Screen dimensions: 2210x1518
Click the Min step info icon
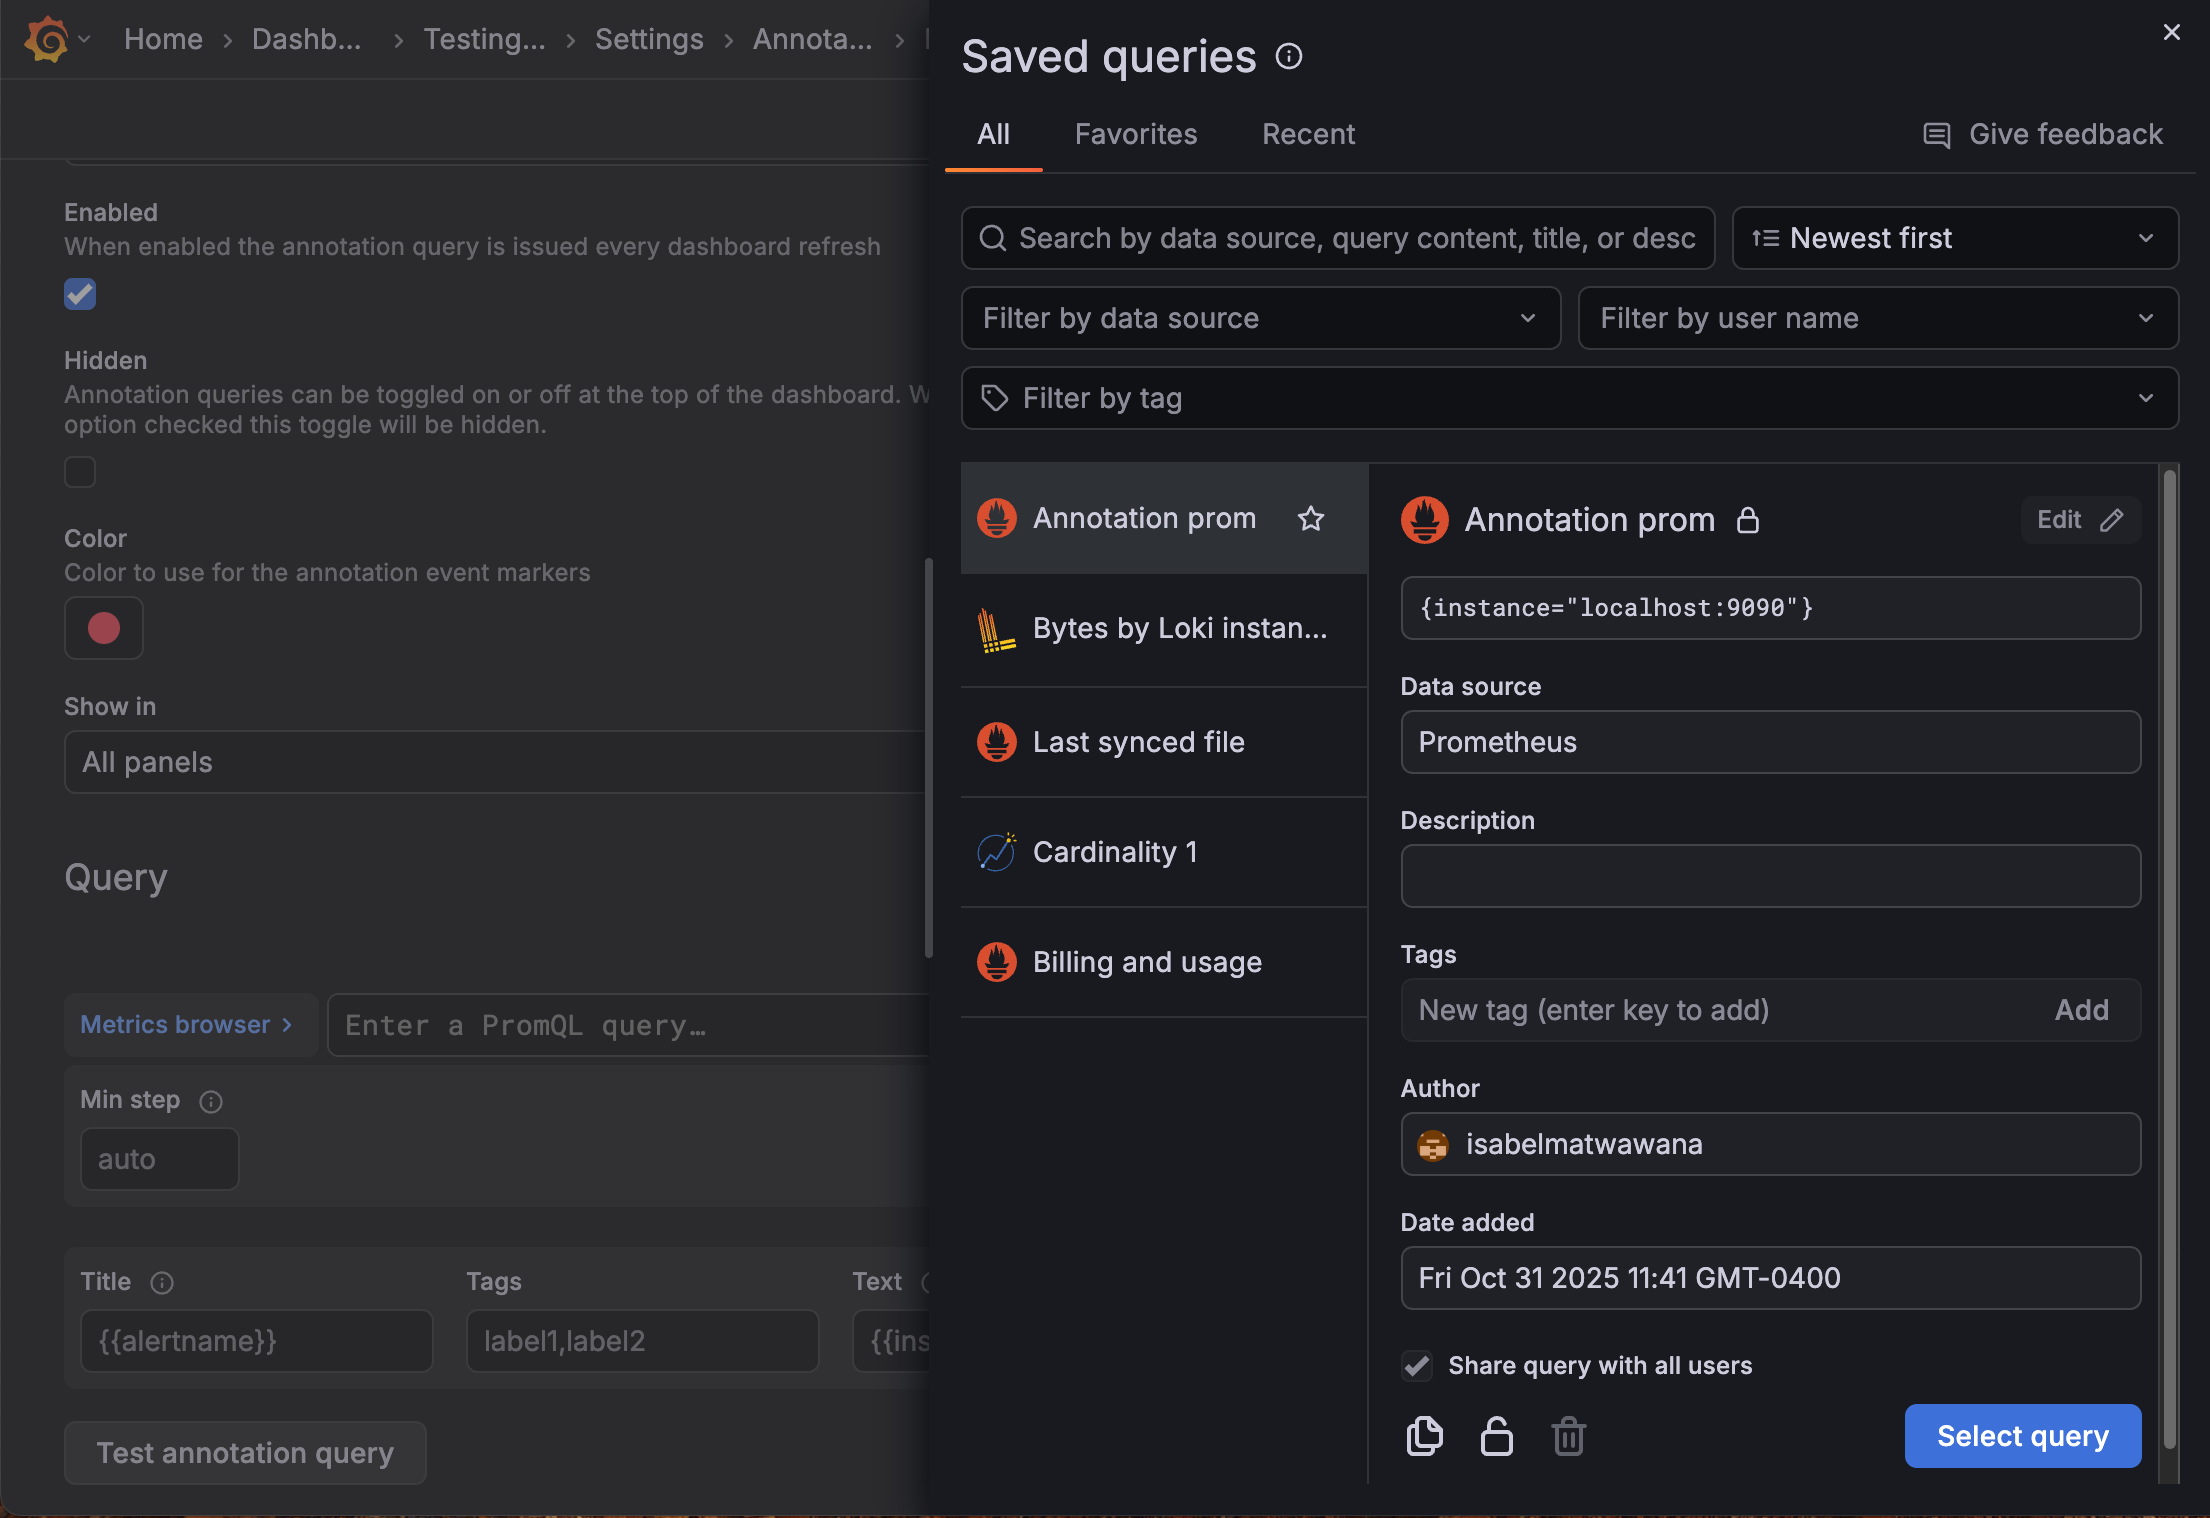pos(211,1101)
